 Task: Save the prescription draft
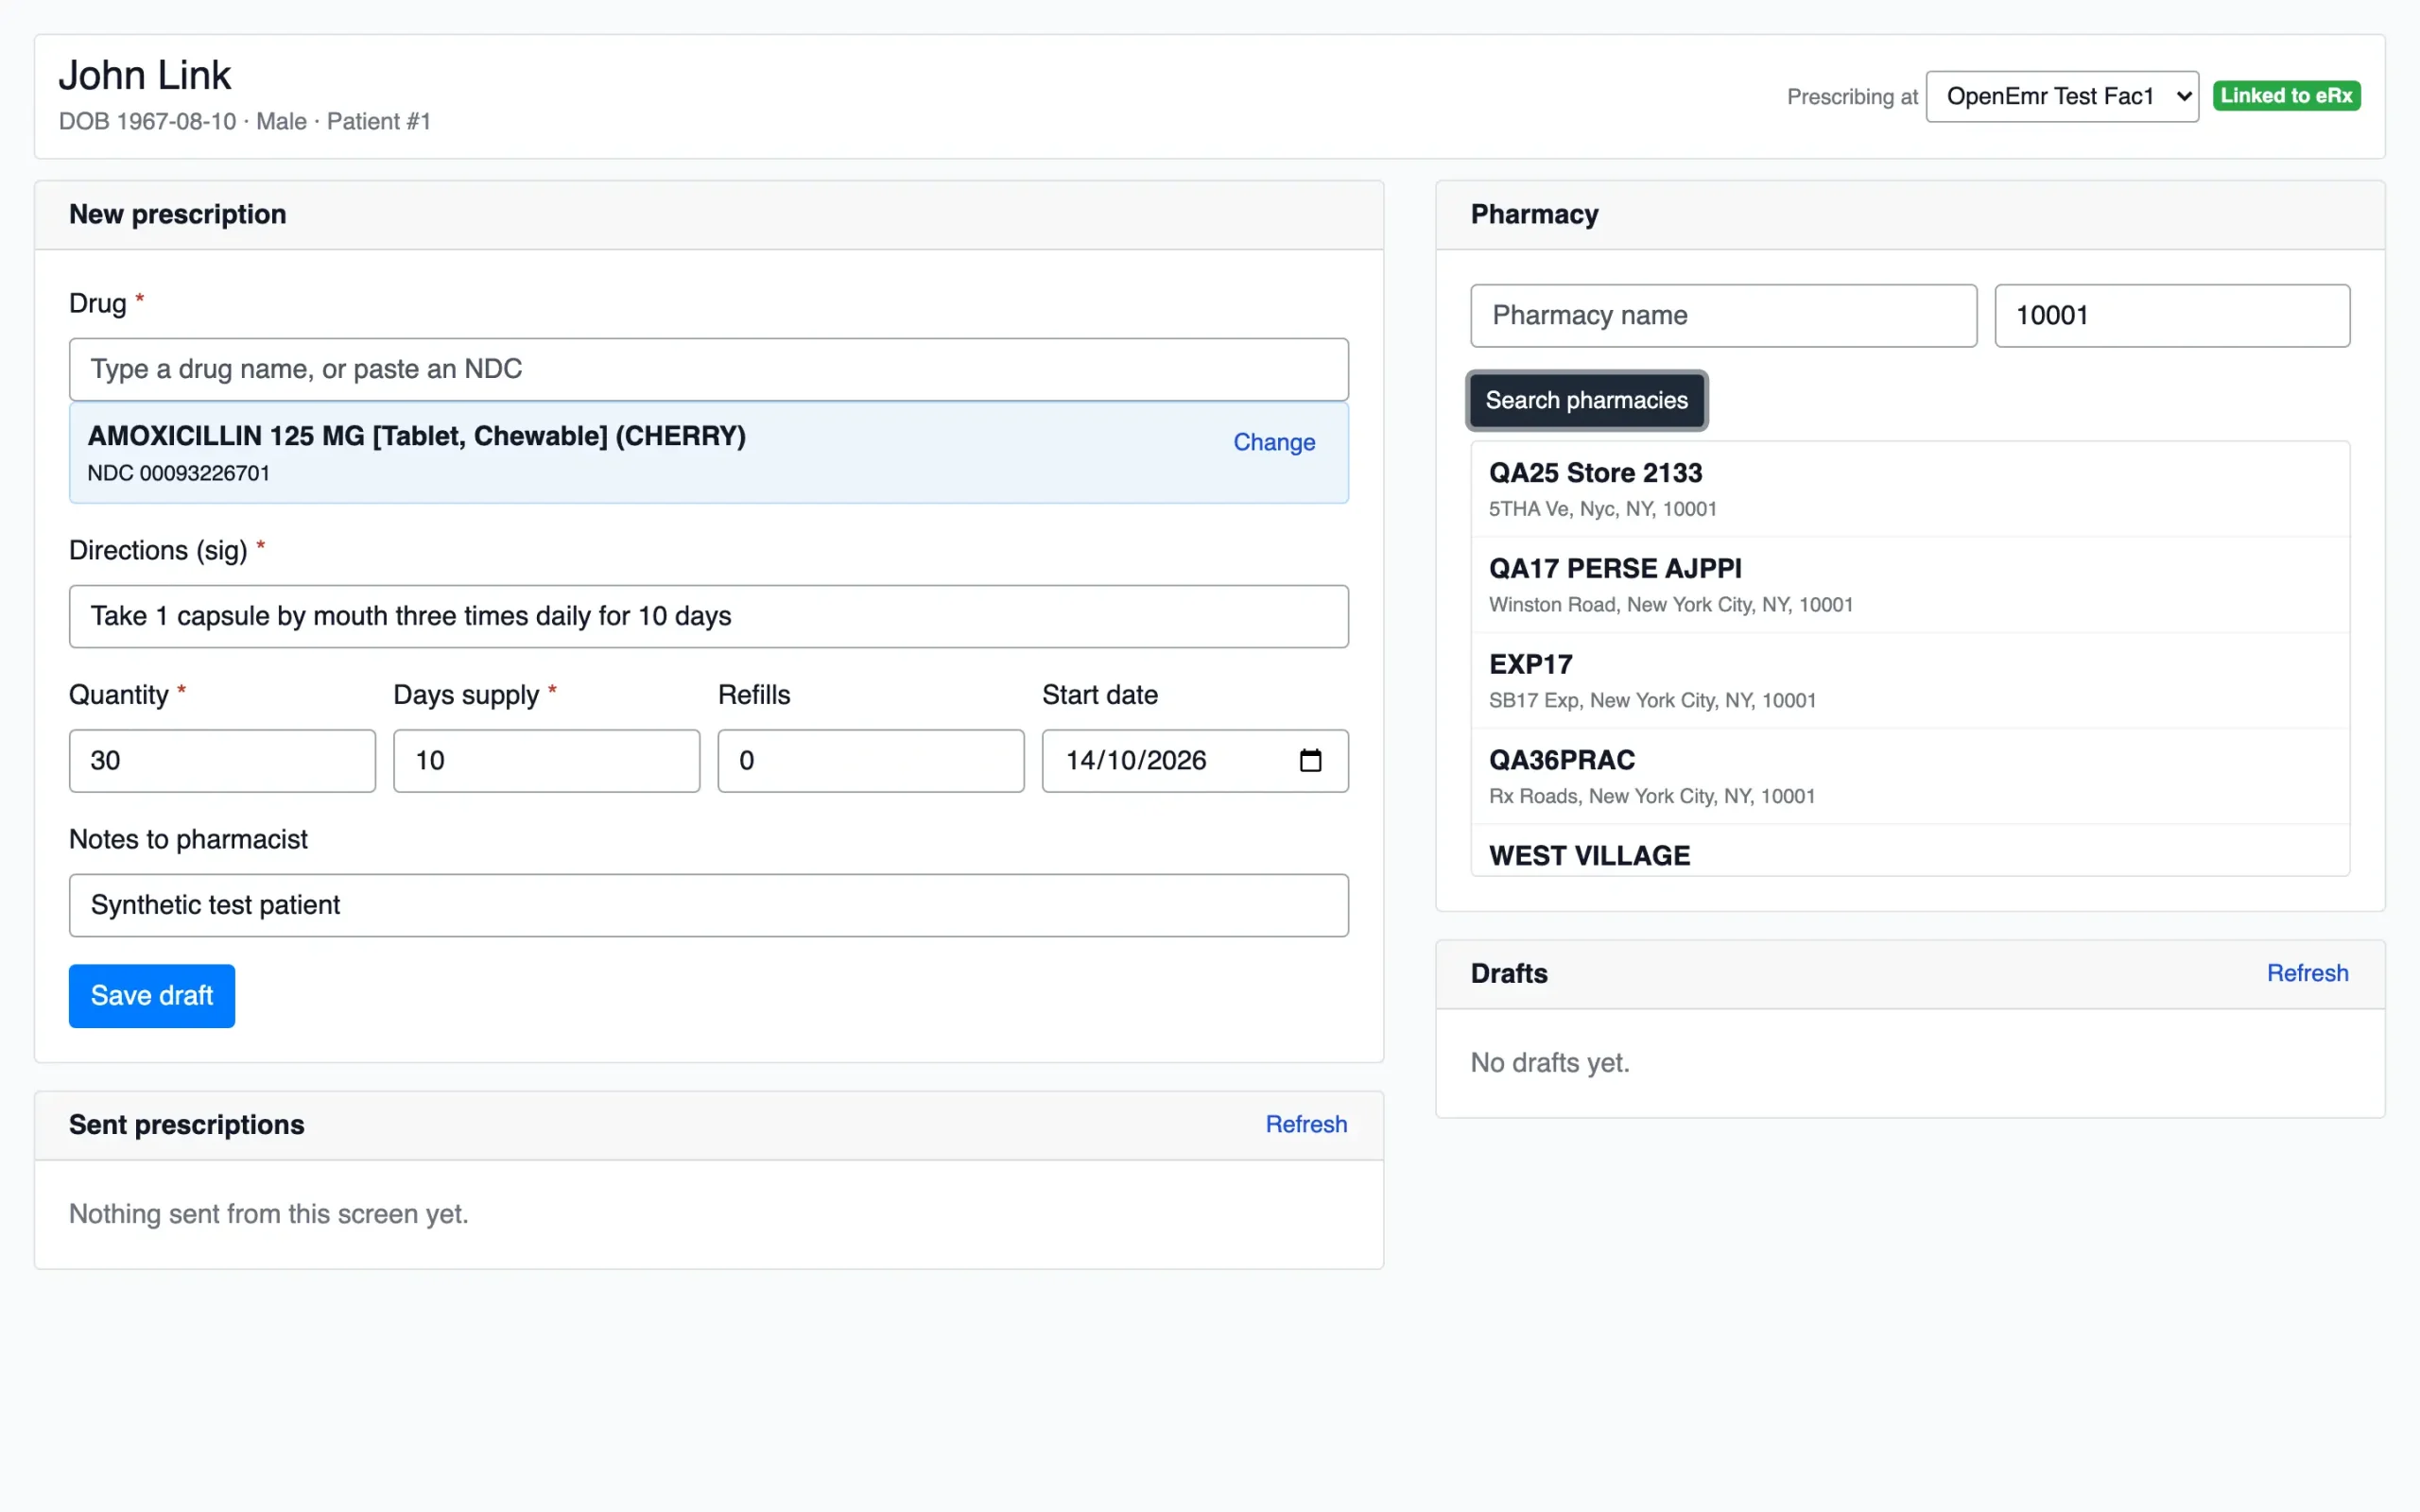click(x=152, y=996)
